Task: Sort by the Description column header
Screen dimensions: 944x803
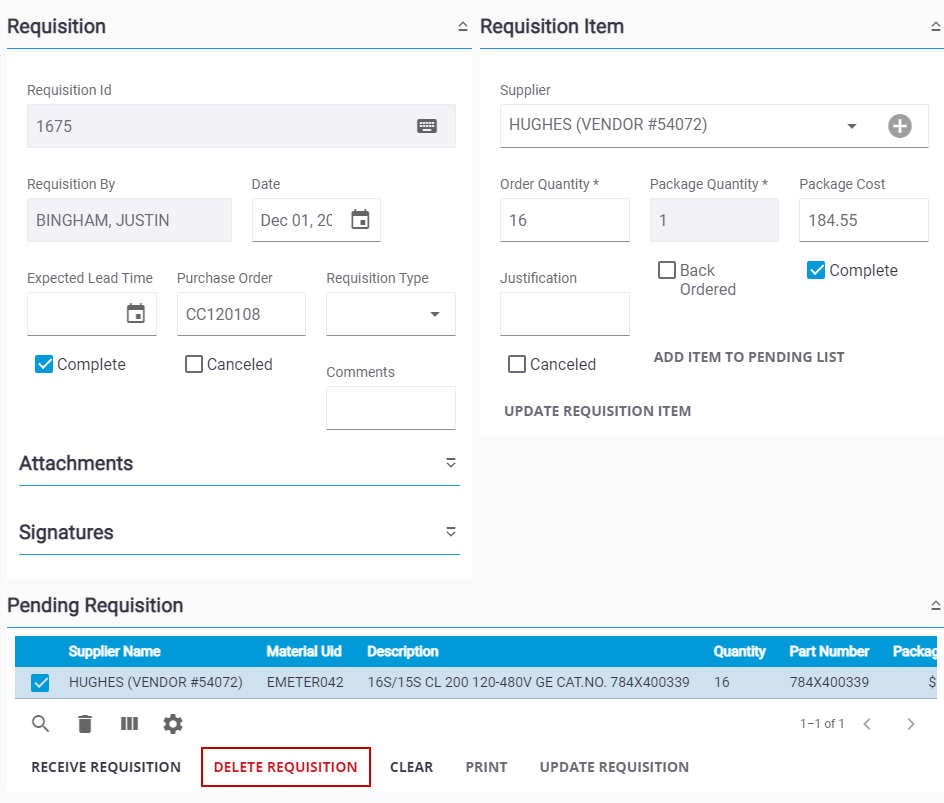Action: pos(402,651)
